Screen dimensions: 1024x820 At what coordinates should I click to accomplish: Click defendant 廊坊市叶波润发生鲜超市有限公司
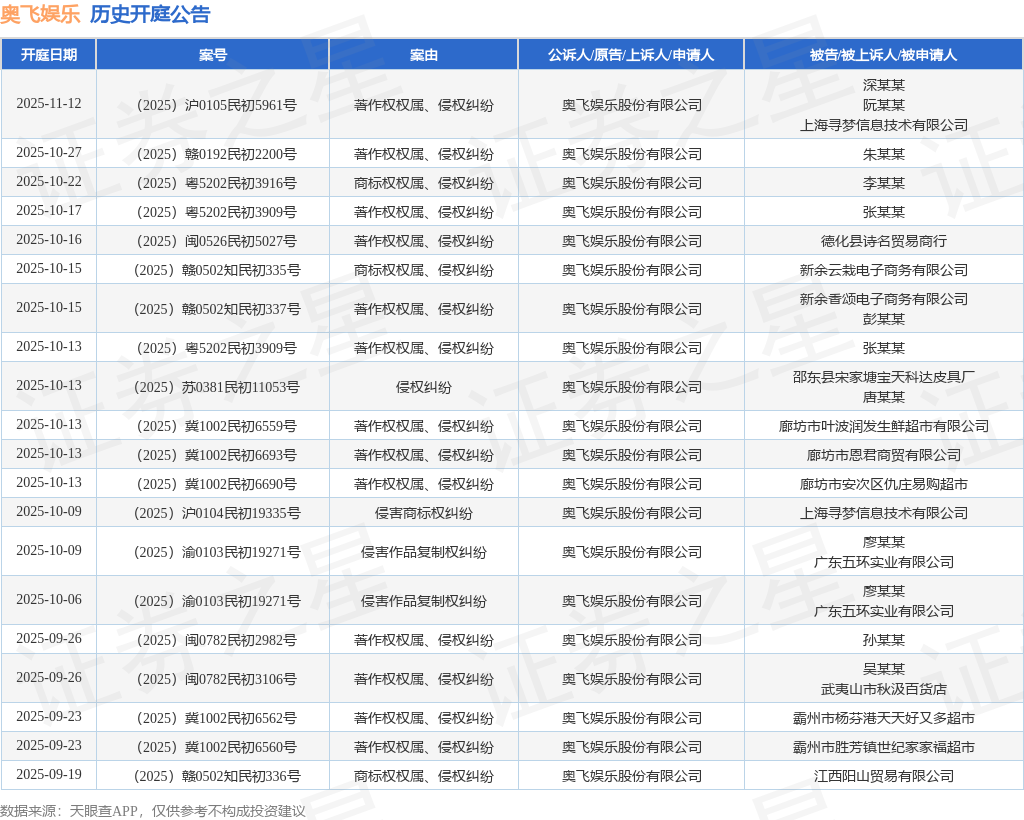point(884,426)
